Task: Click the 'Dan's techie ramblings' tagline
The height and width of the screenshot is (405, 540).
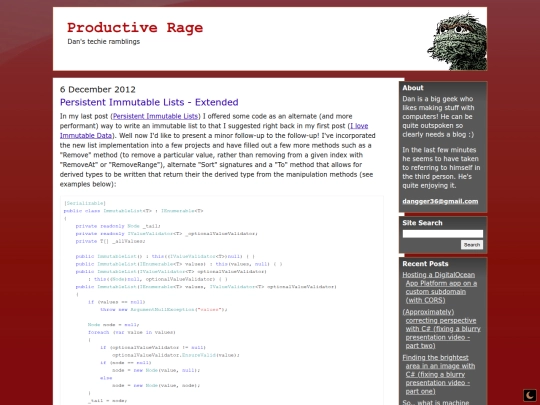Action: coord(104,42)
